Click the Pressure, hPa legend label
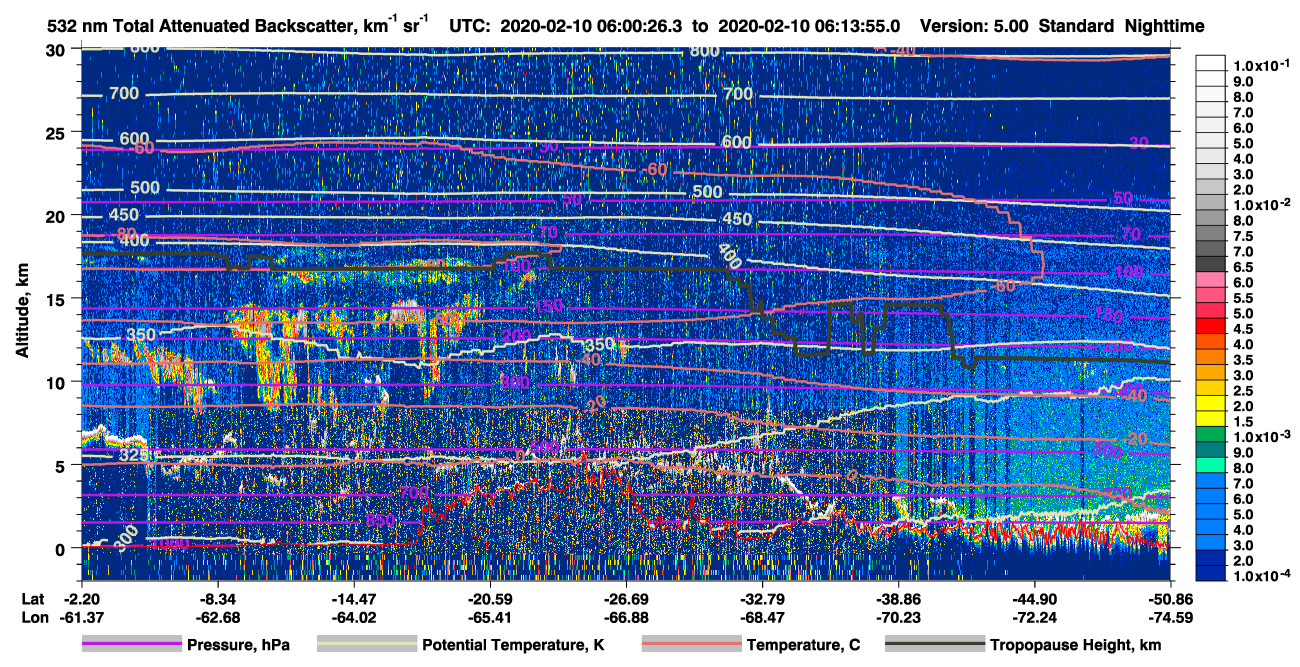 pos(240,646)
